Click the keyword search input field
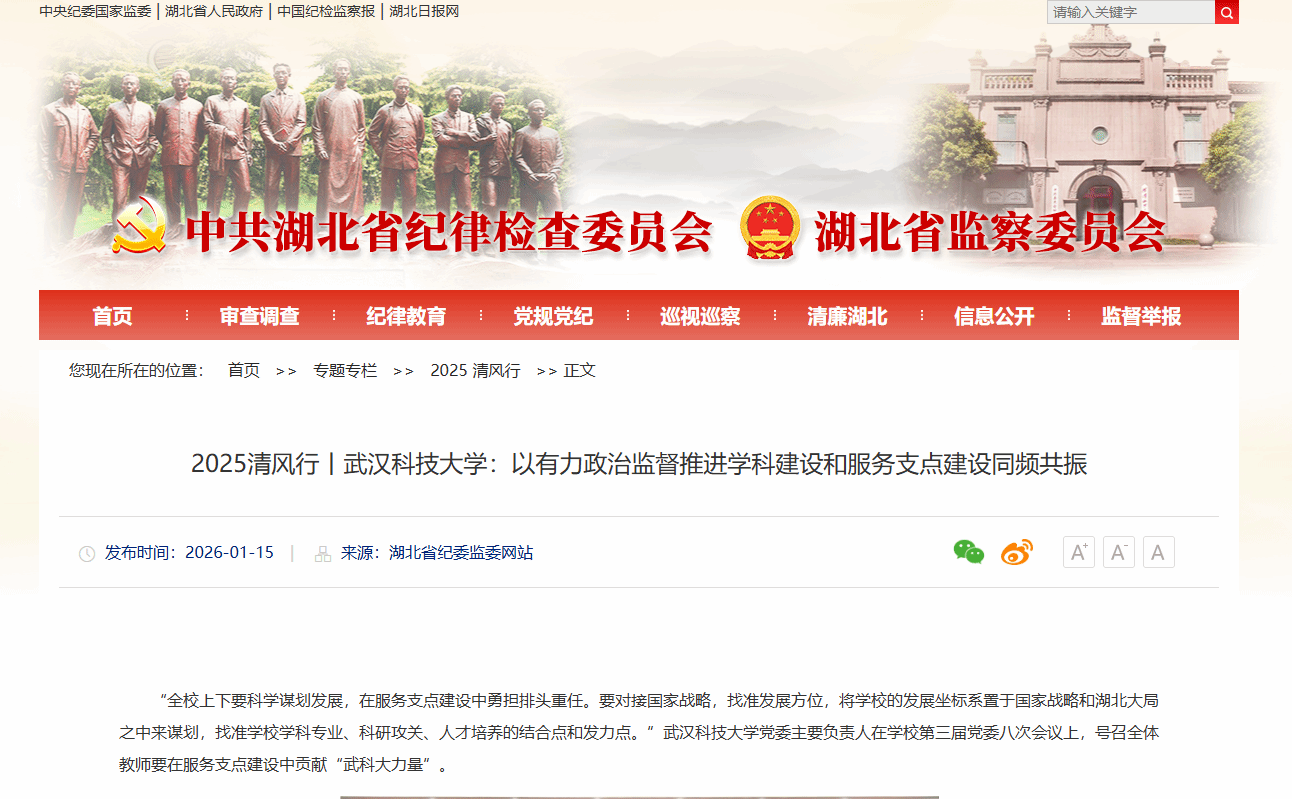The image size is (1292, 799). [x=1131, y=12]
